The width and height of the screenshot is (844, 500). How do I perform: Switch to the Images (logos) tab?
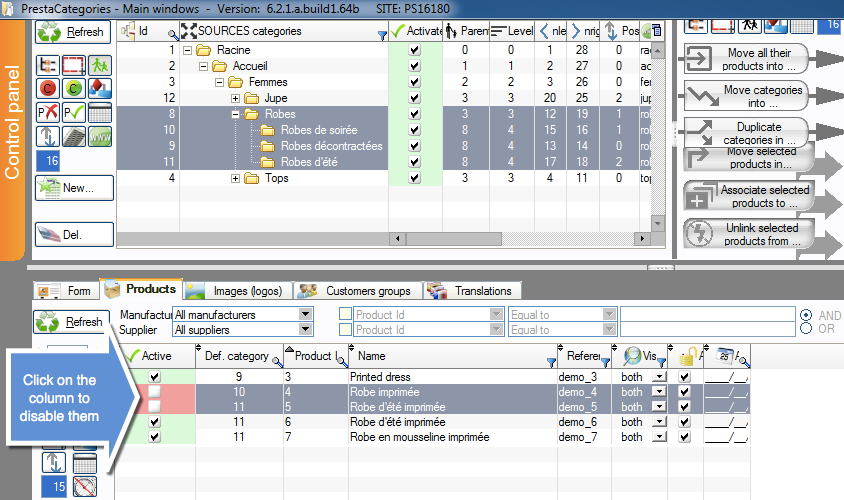[x=237, y=291]
